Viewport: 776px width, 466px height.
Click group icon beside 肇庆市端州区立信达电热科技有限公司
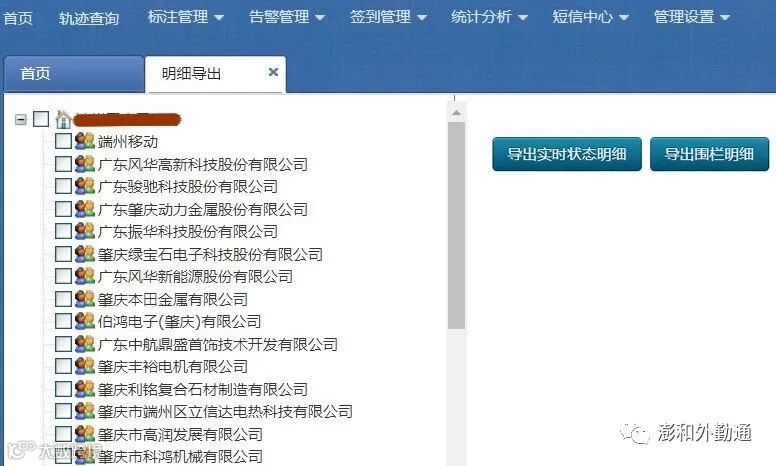[85, 411]
